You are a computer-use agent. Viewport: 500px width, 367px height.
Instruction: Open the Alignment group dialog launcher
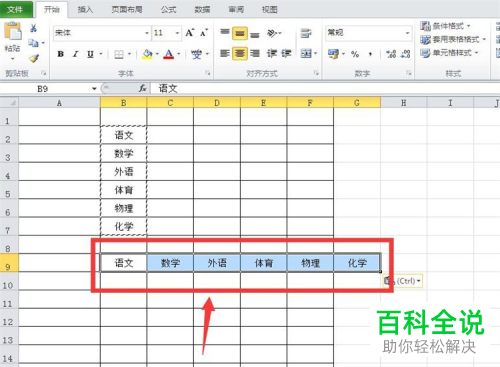coord(316,73)
